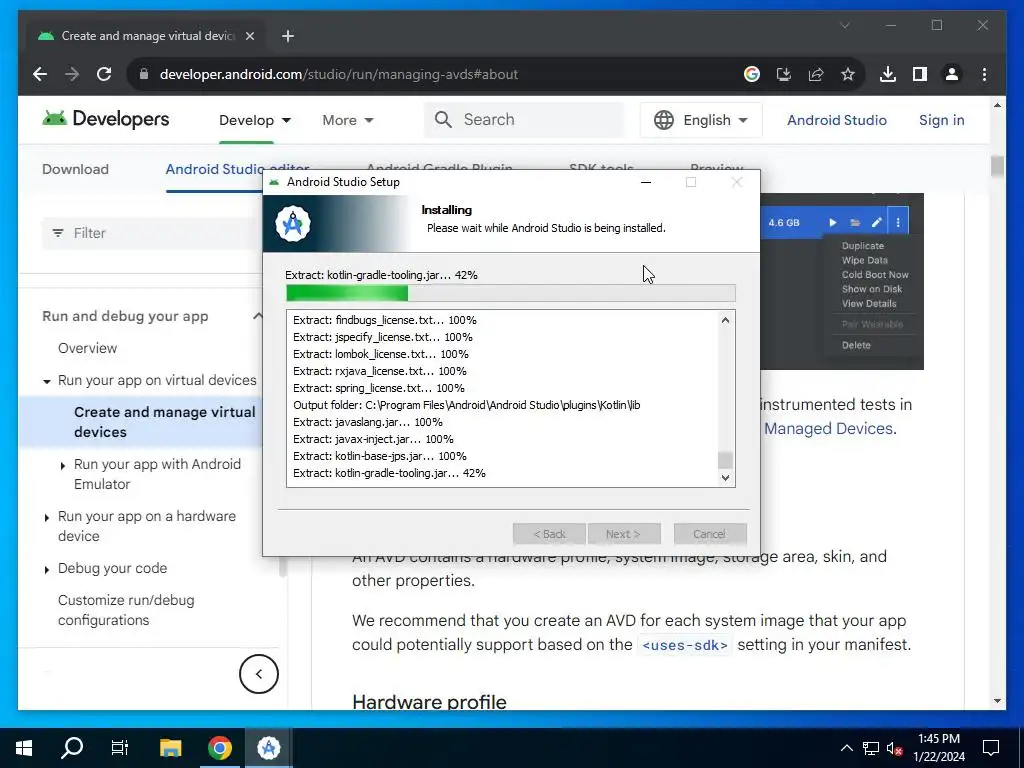Click Cancel button in setup dialog
1024x768 pixels.
(x=710, y=534)
